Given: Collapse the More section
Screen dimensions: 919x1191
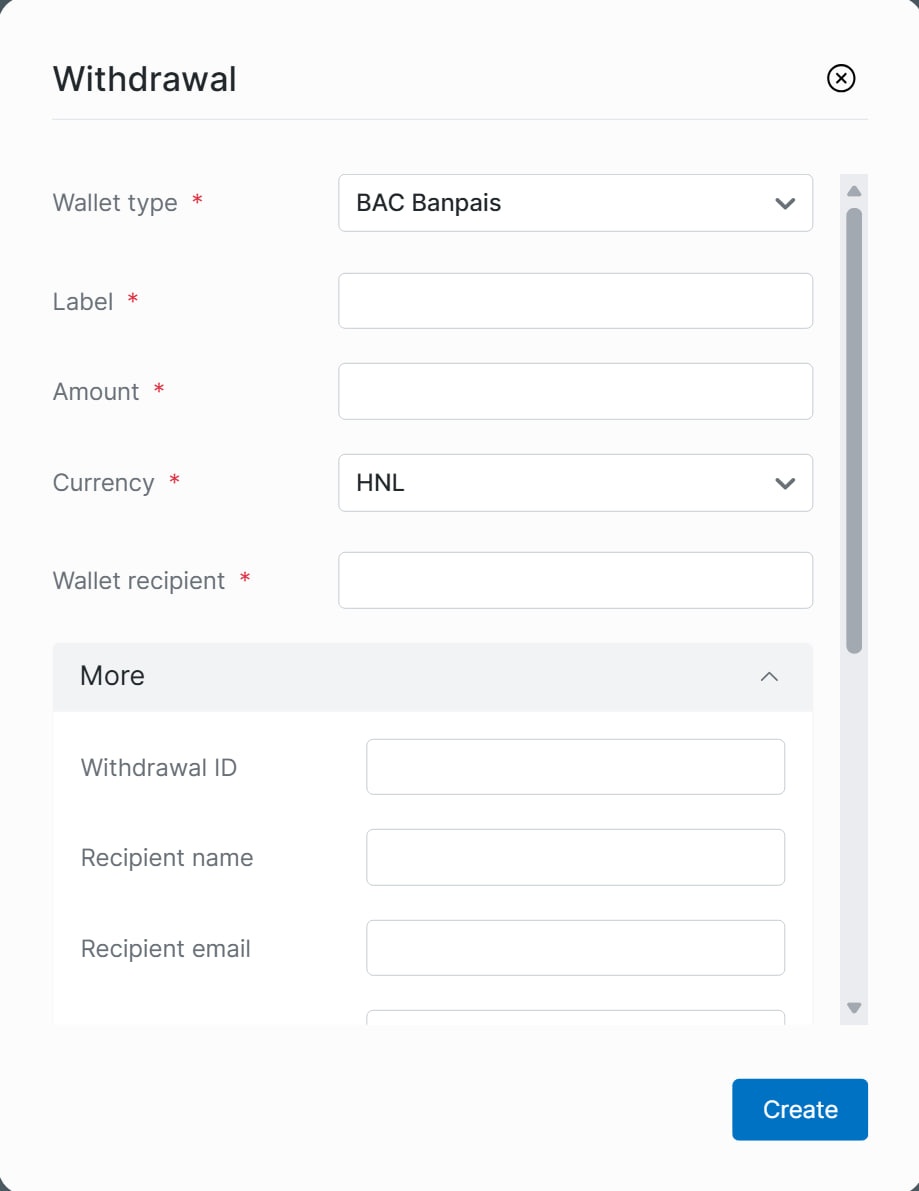Looking at the screenshot, I should click(432, 677).
